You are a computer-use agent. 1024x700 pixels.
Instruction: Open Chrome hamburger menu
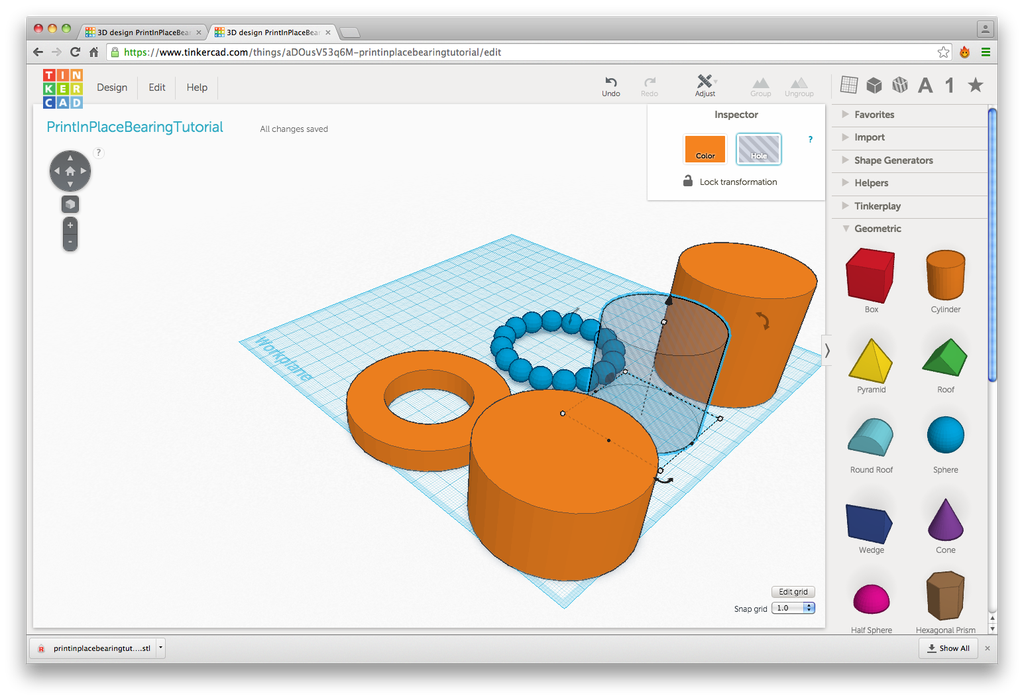click(x=985, y=52)
